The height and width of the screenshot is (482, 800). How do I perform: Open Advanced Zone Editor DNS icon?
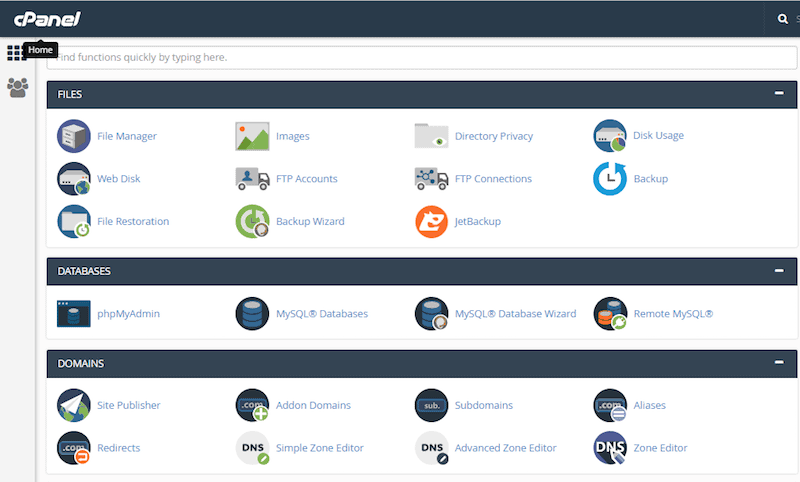(x=431, y=448)
